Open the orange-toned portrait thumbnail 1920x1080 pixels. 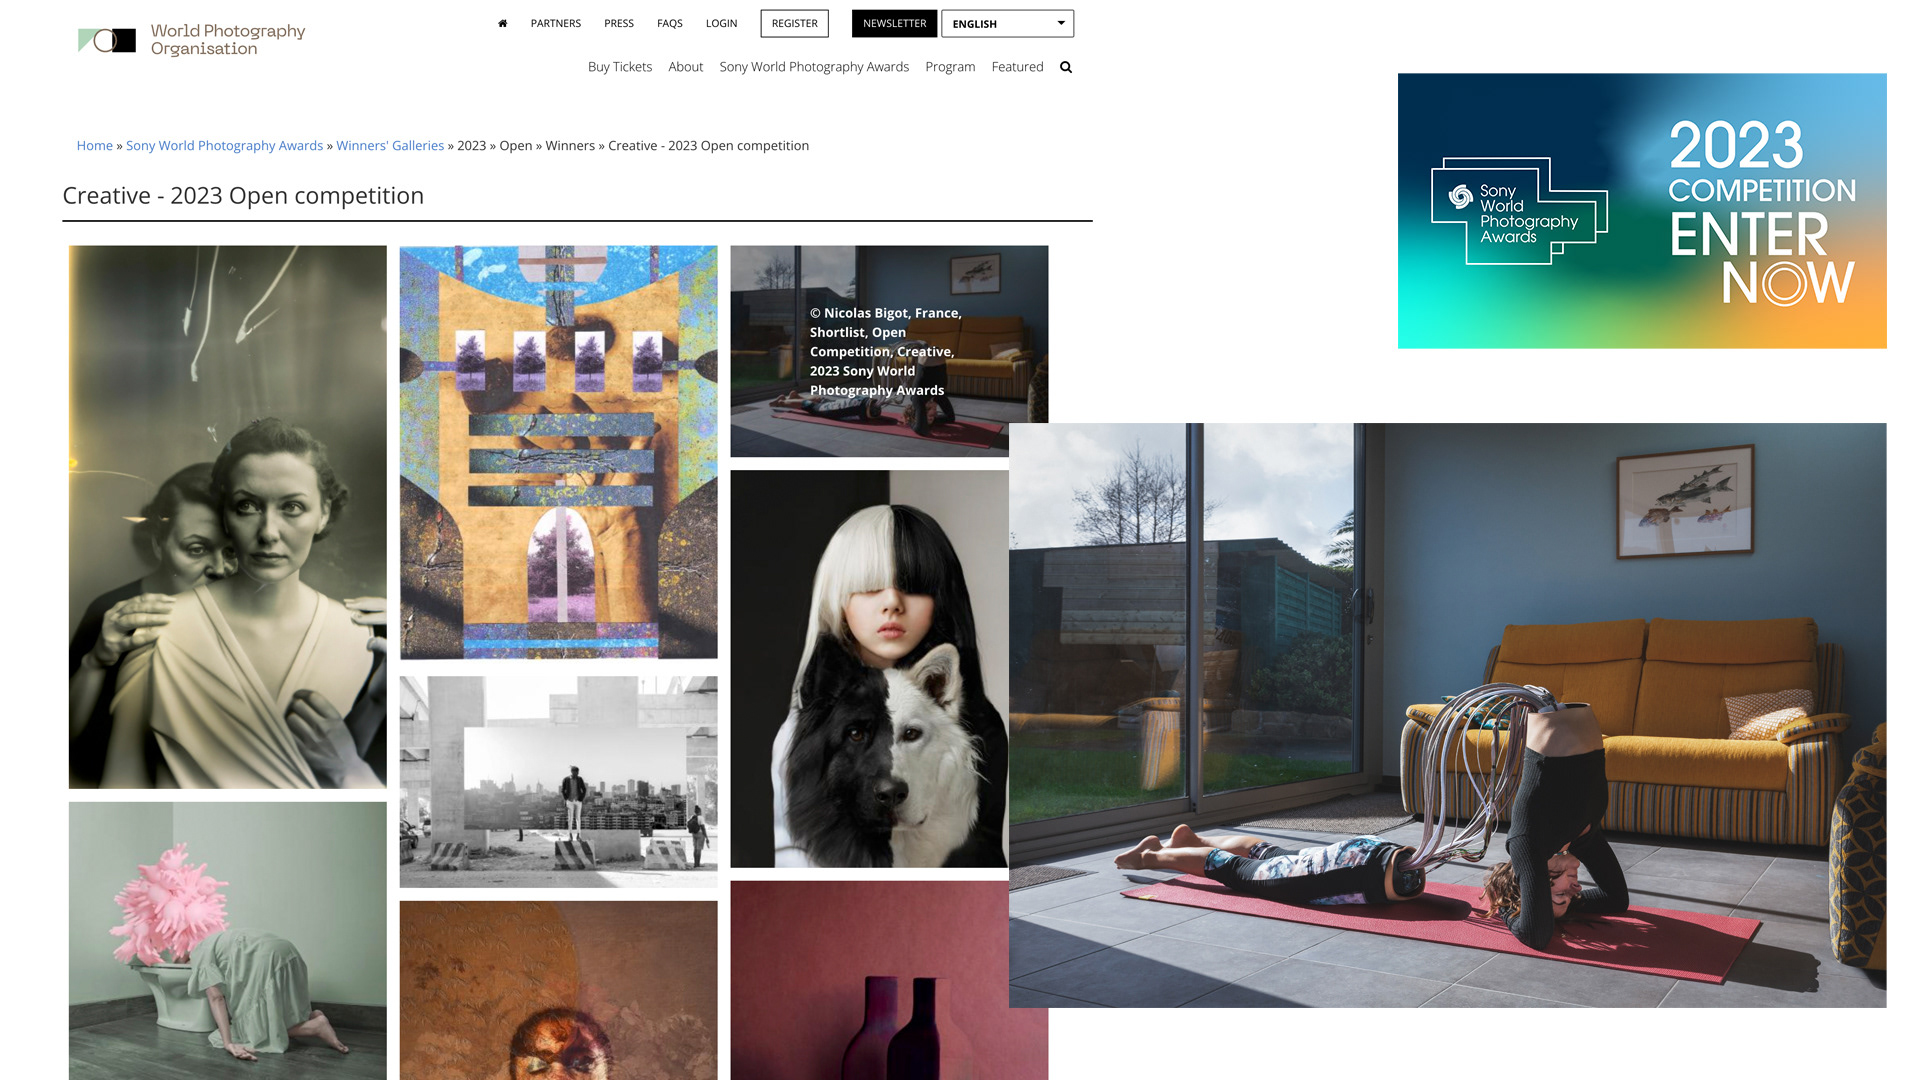[558, 990]
